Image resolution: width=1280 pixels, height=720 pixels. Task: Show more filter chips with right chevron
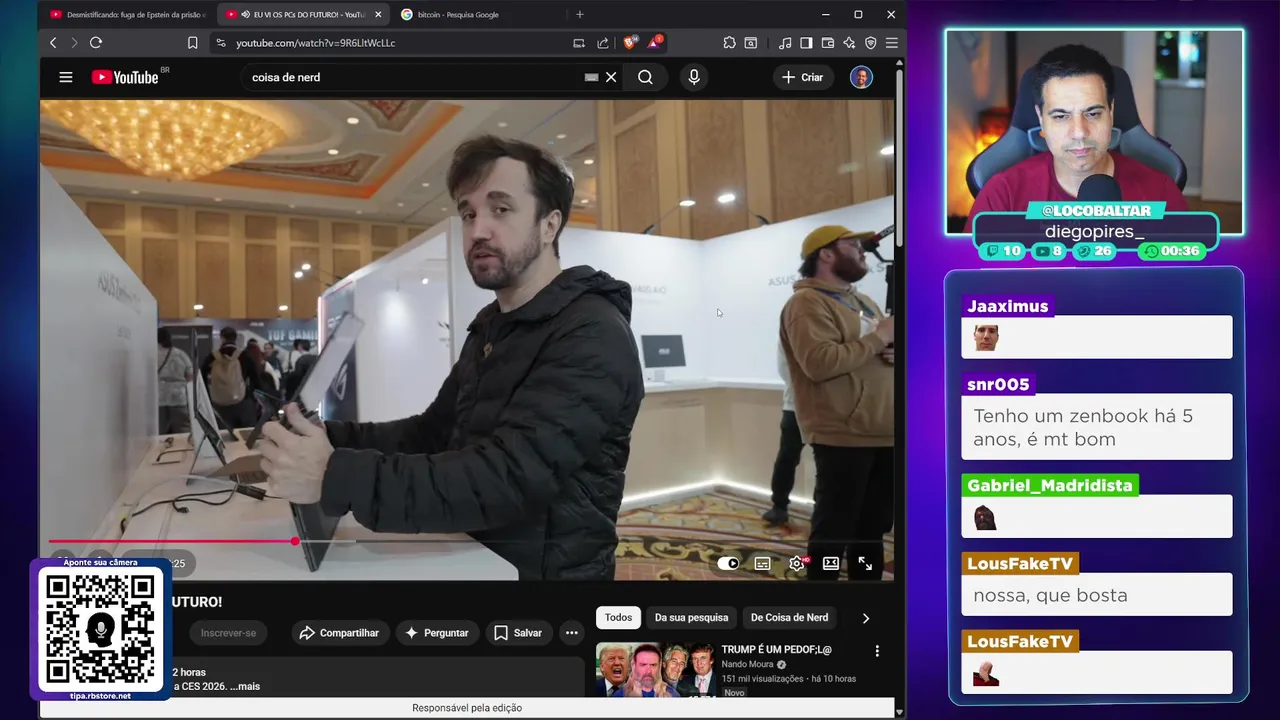click(x=866, y=618)
